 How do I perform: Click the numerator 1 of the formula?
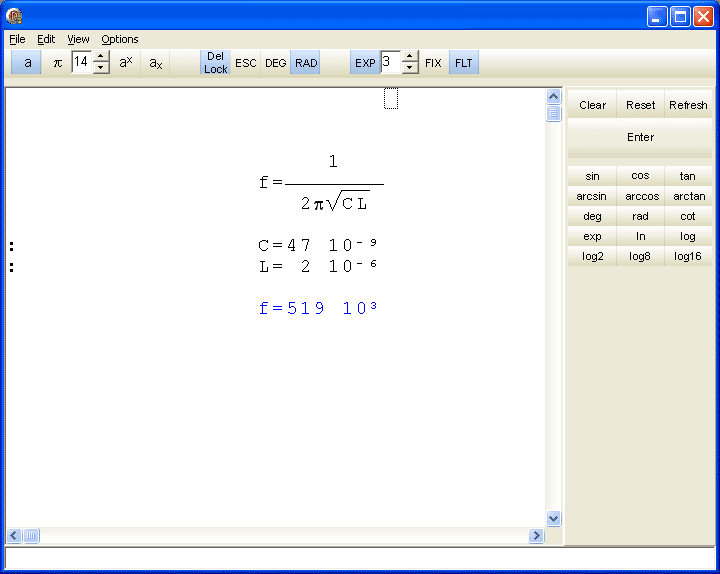click(333, 161)
